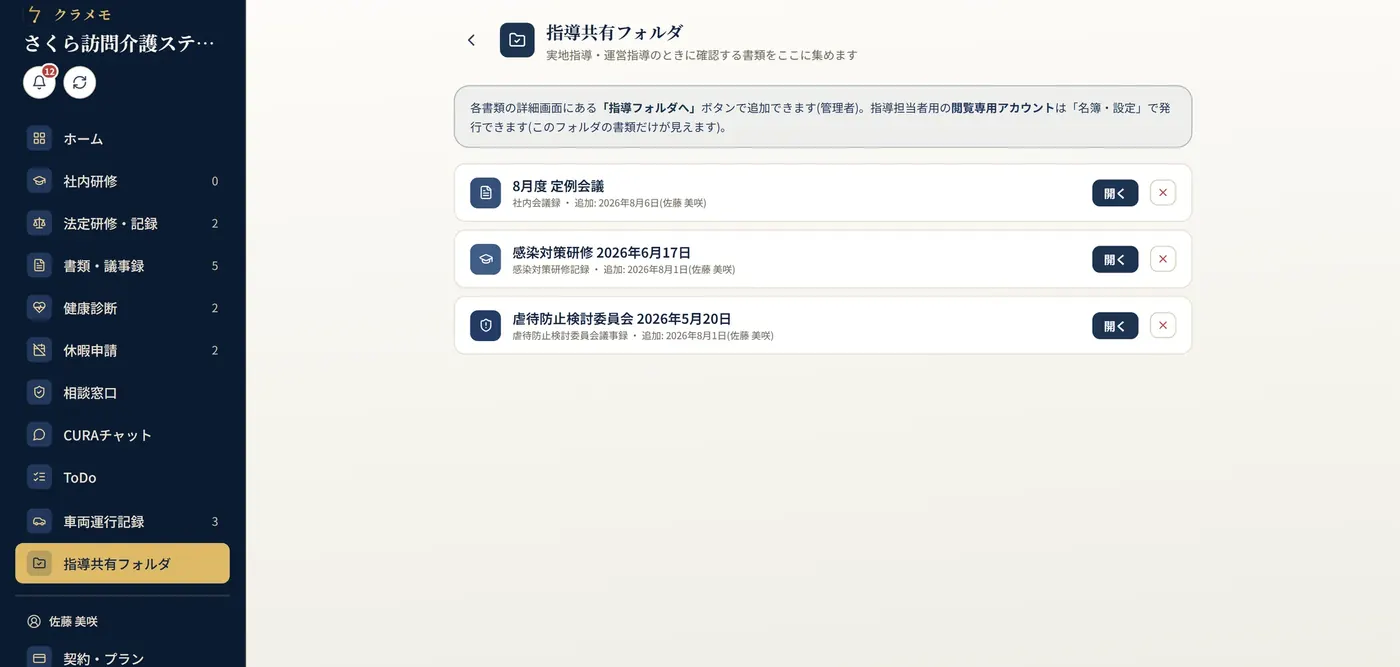Click the folder icon in page header
1400x667 pixels.
pyautogui.click(x=517, y=40)
